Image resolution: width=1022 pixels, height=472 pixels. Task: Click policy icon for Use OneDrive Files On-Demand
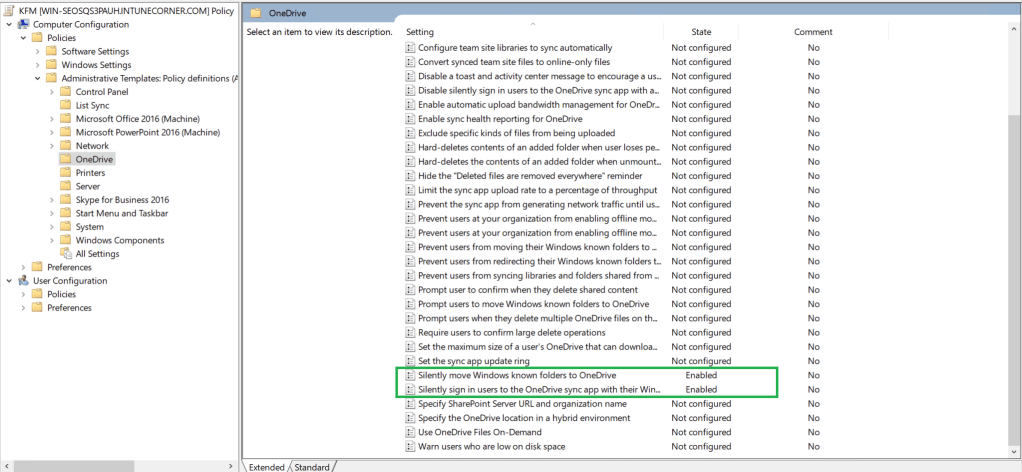pos(410,432)
